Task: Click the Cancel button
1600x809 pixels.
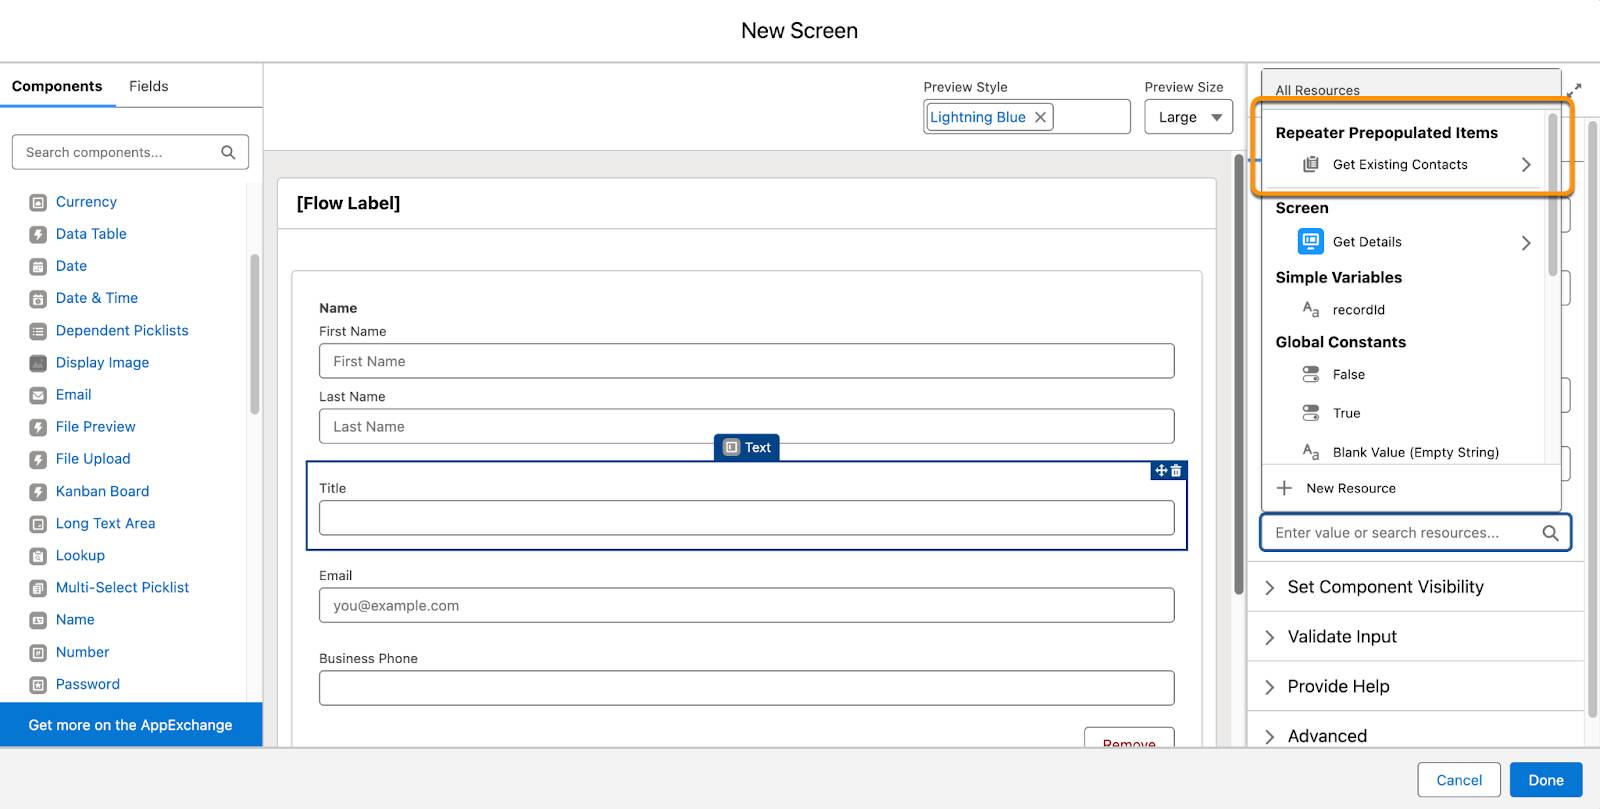Action: point(1459,780)
